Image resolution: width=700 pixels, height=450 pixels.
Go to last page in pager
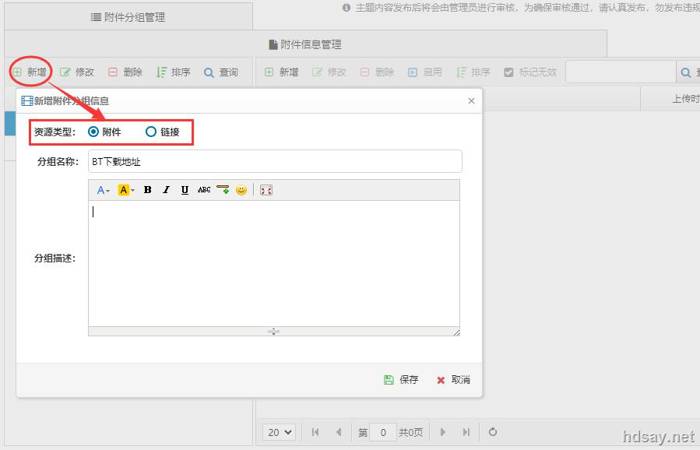tap(466, 432)
